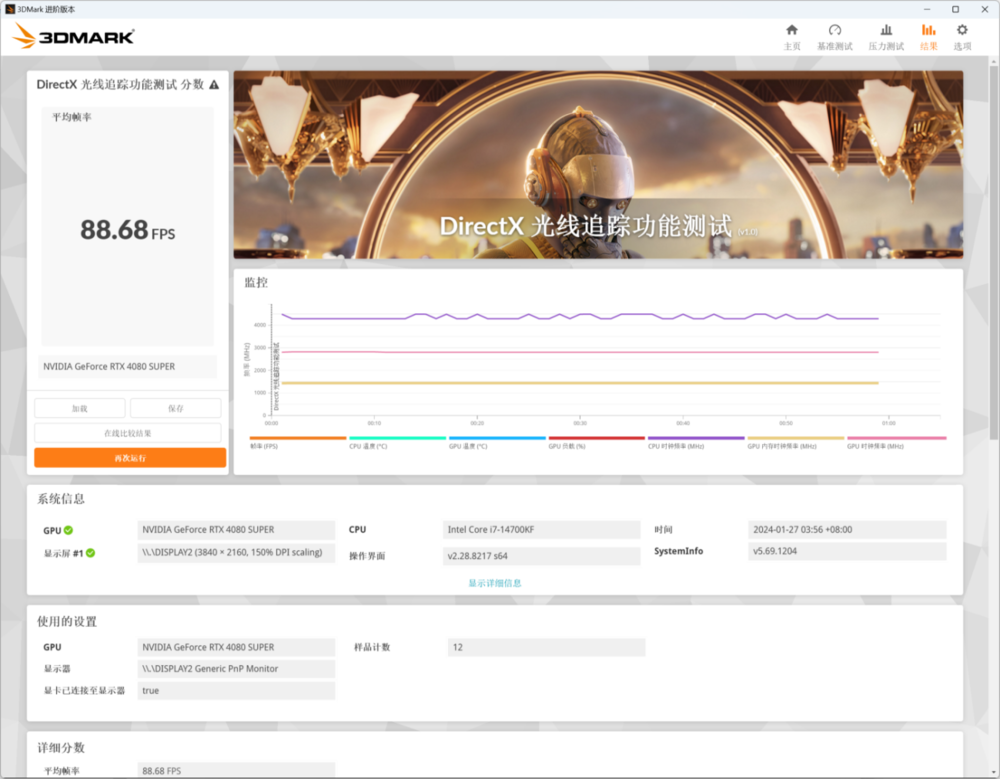Click the orange Run again (再次运行) button
This screenshot has height=779, width=1000.
coord(130,458)
